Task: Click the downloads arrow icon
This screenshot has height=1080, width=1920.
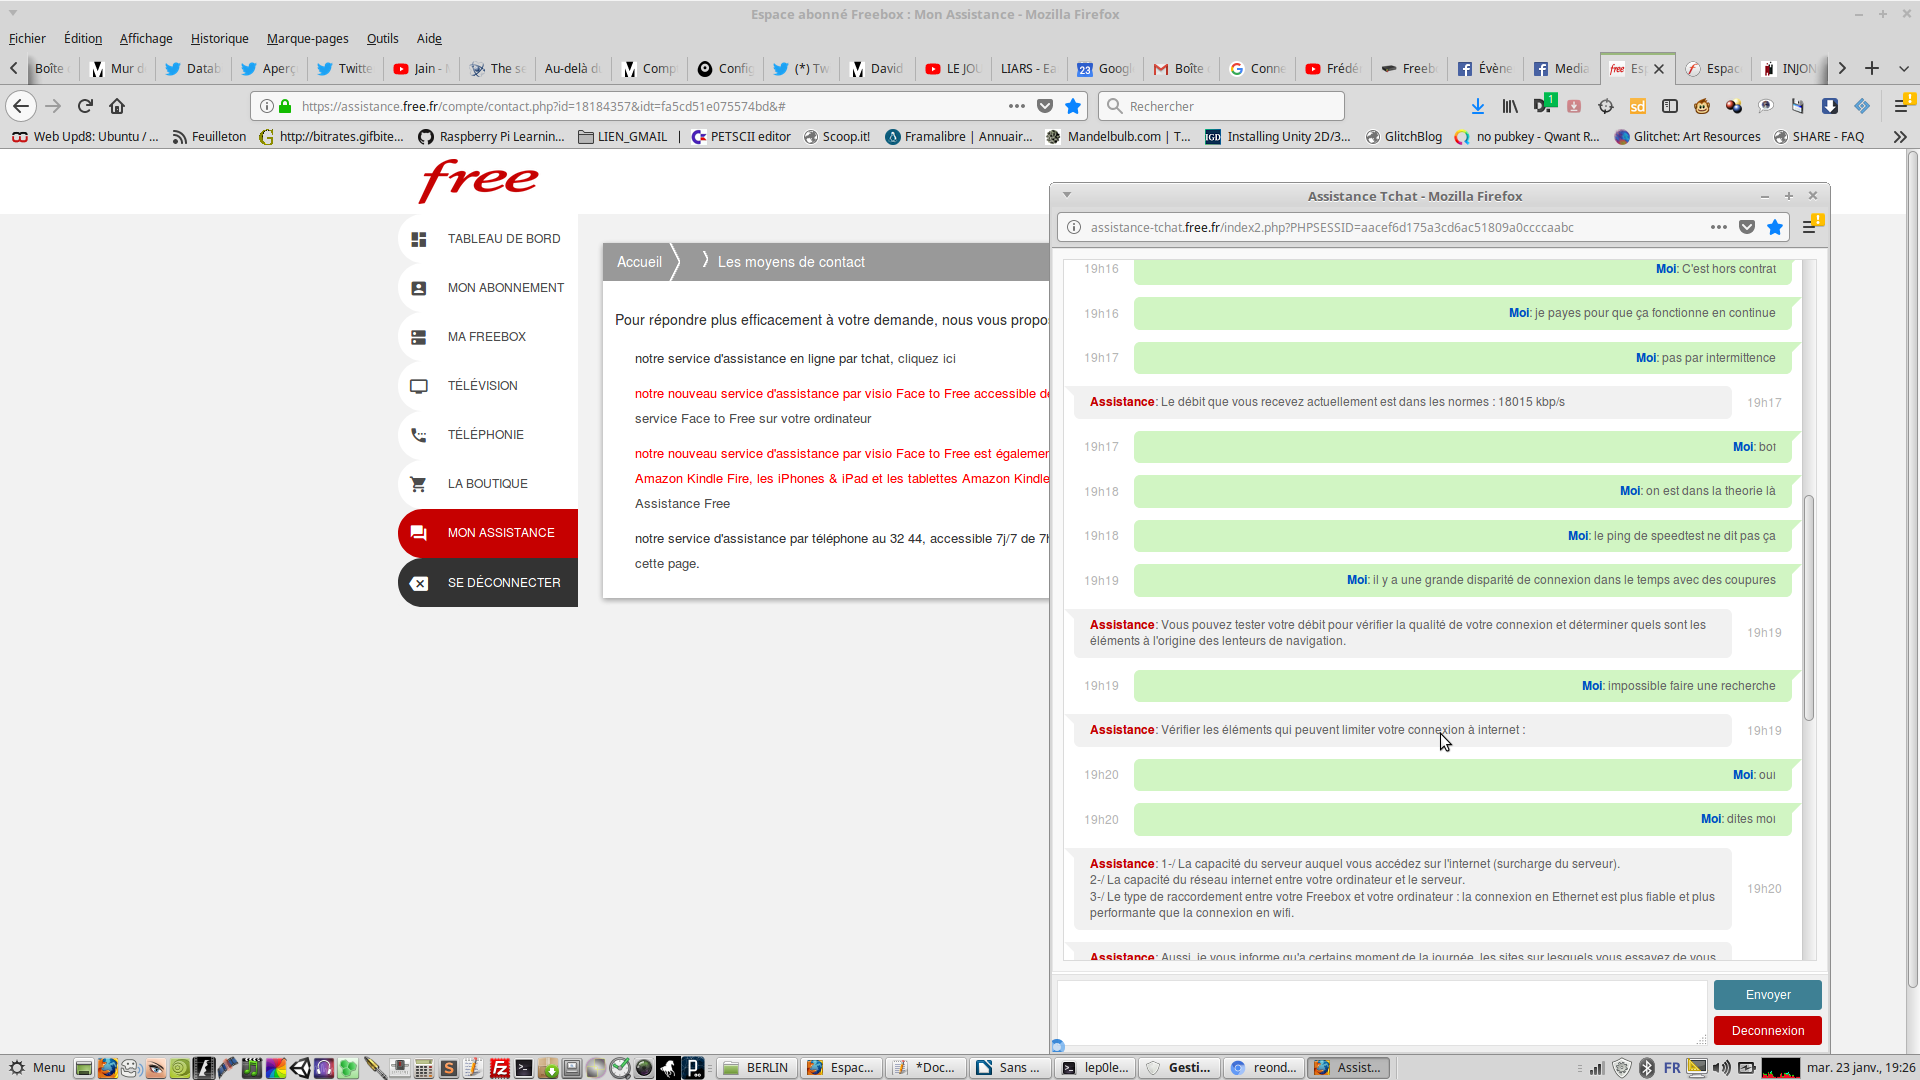Action: coord(1477,106)
